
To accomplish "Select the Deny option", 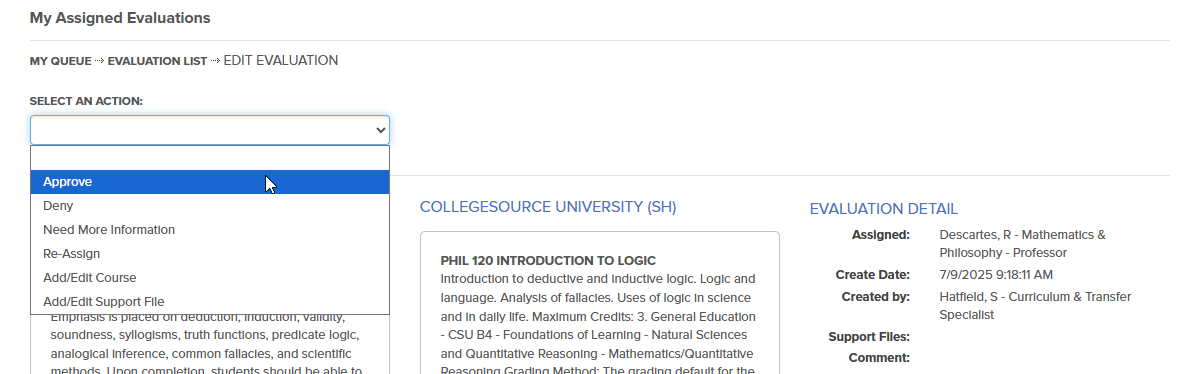I will click(x=210, y=206).
